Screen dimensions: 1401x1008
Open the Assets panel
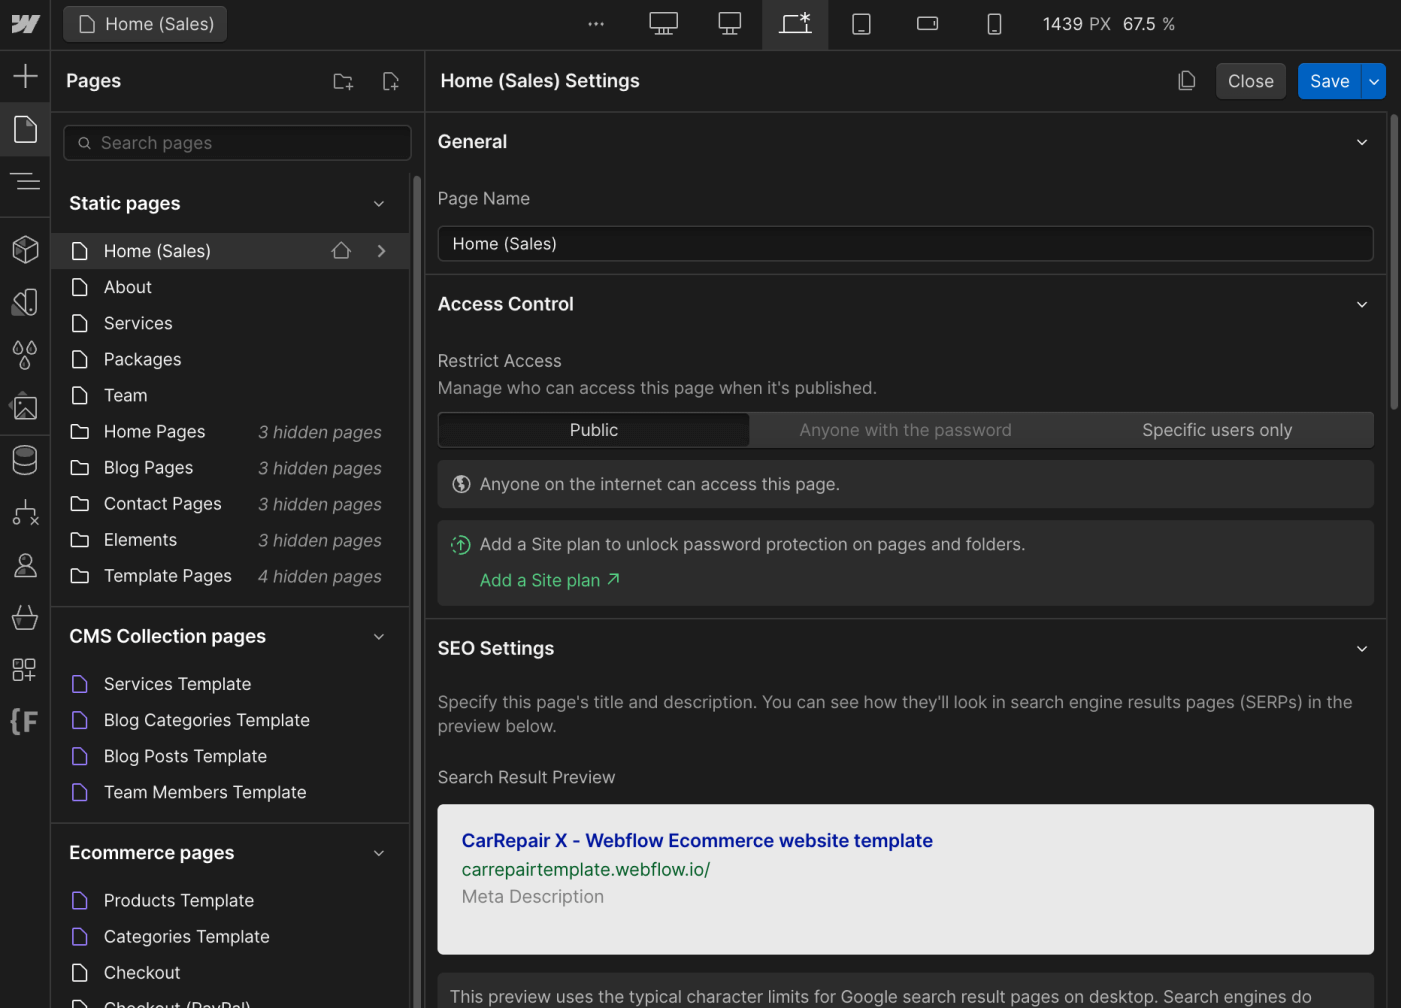[x=25, y=407]
